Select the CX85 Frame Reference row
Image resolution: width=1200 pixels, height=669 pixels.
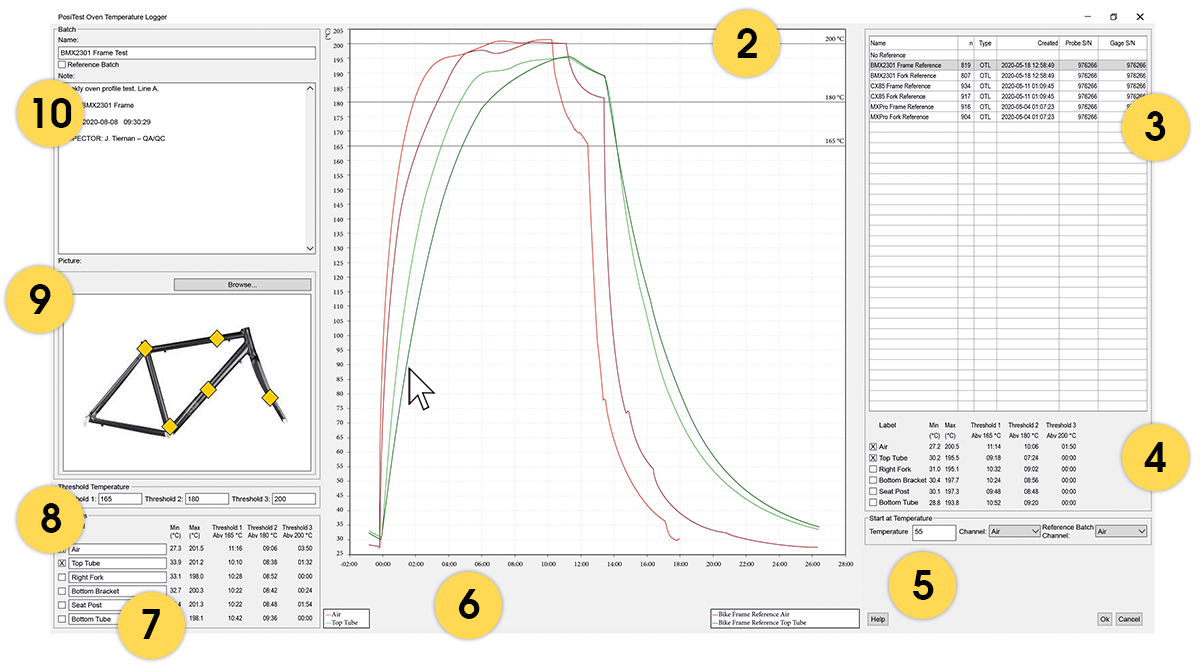click(x=1007, y=86)
